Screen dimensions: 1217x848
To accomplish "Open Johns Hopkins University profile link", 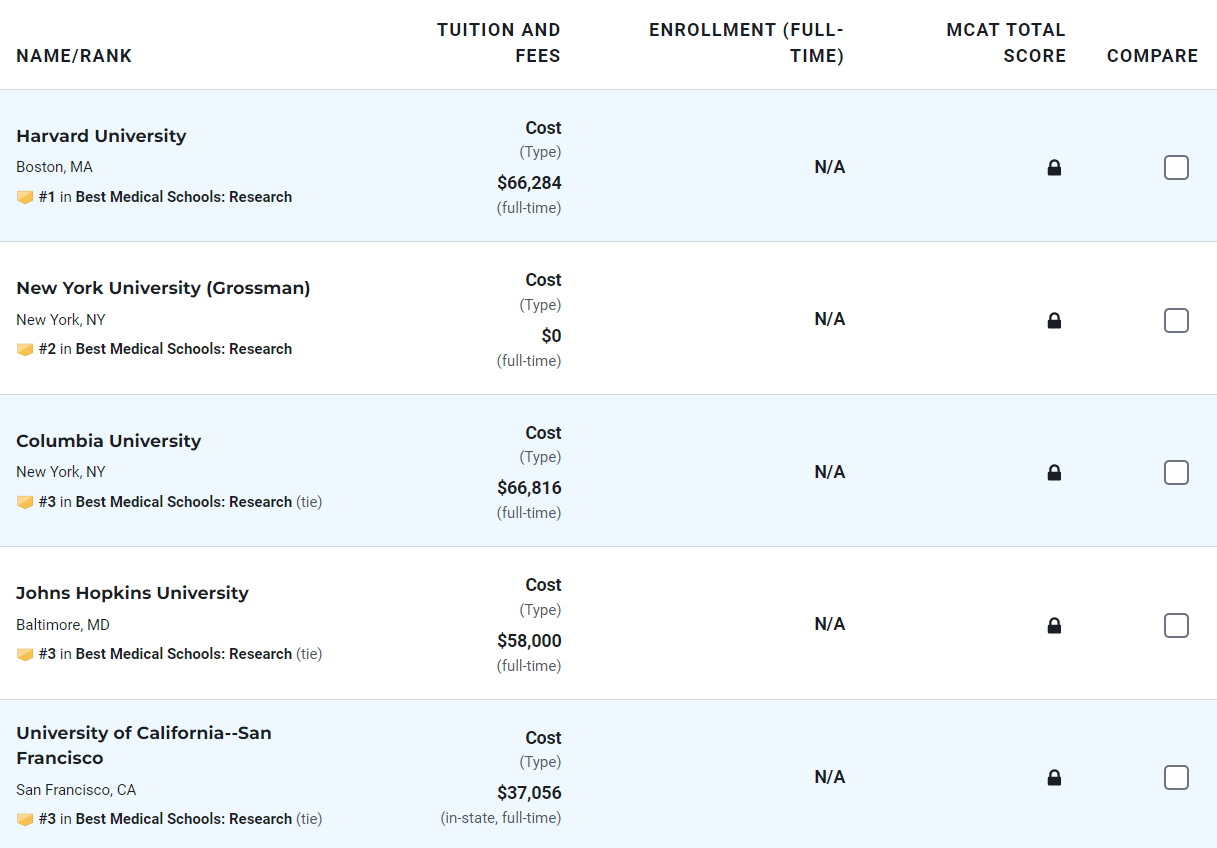I will coord(132,593).
